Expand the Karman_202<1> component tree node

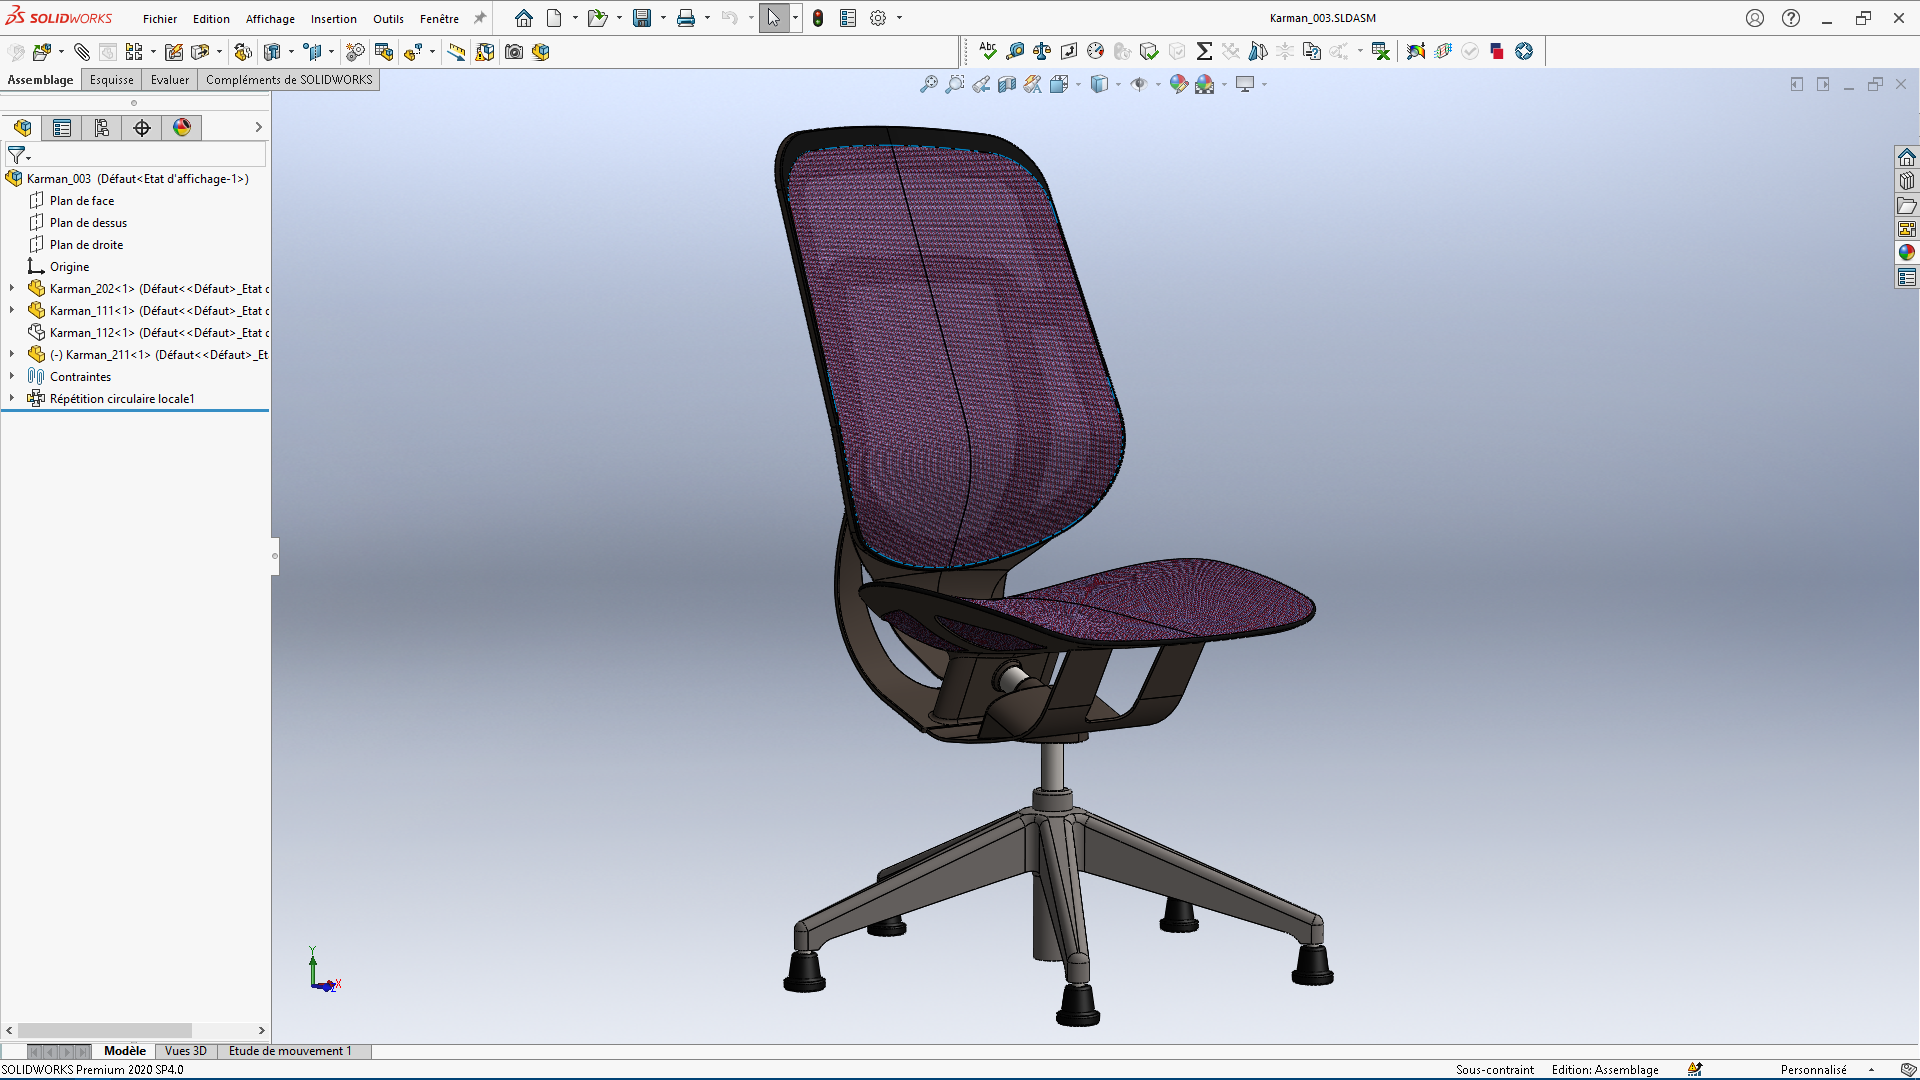[12, 288]
